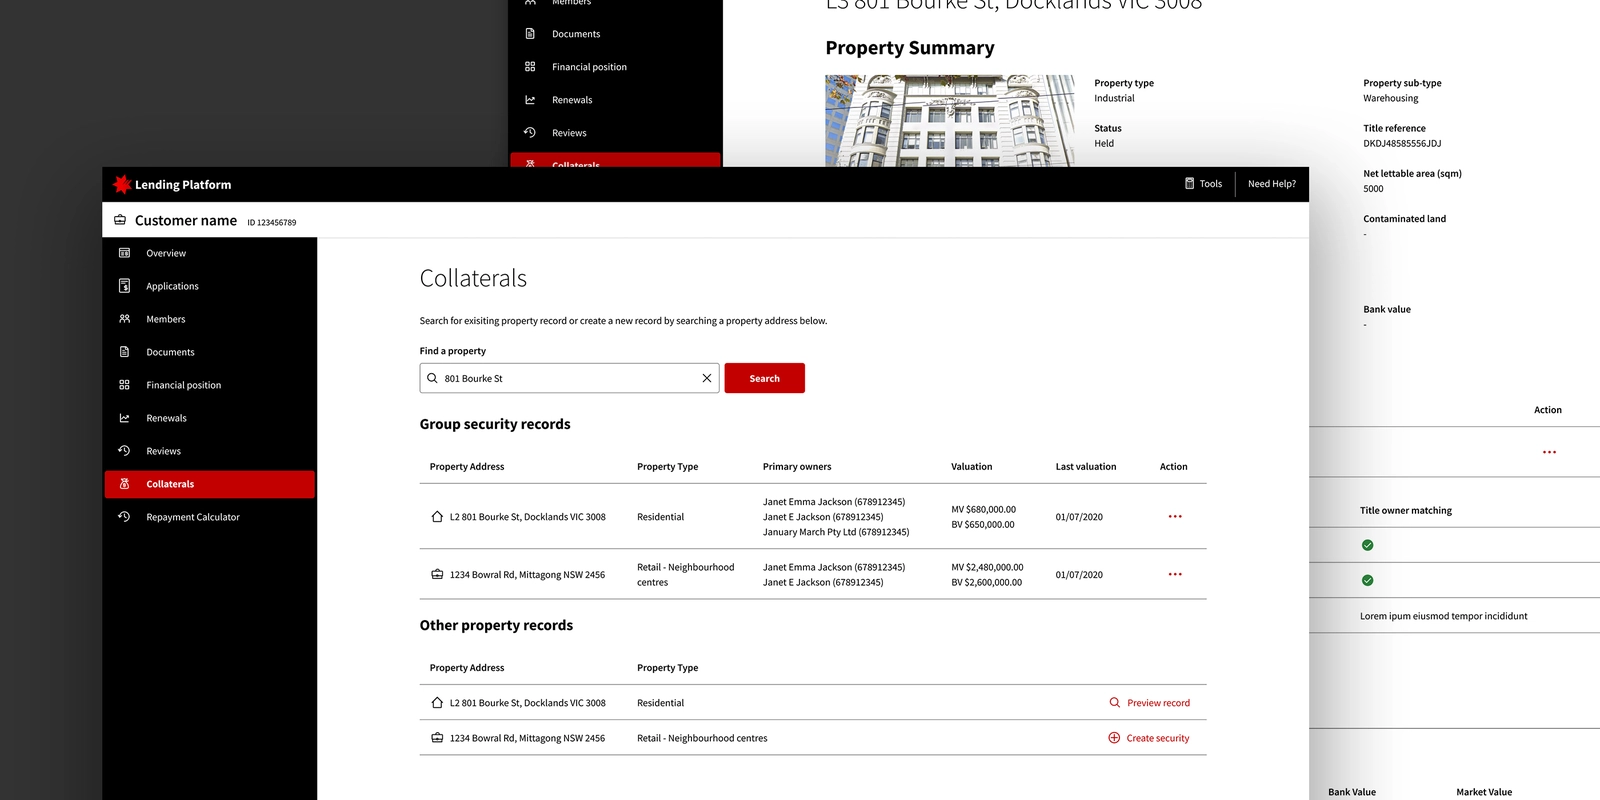Click briefcase icon in Other property records Bowral row

(x=437, y=738)
